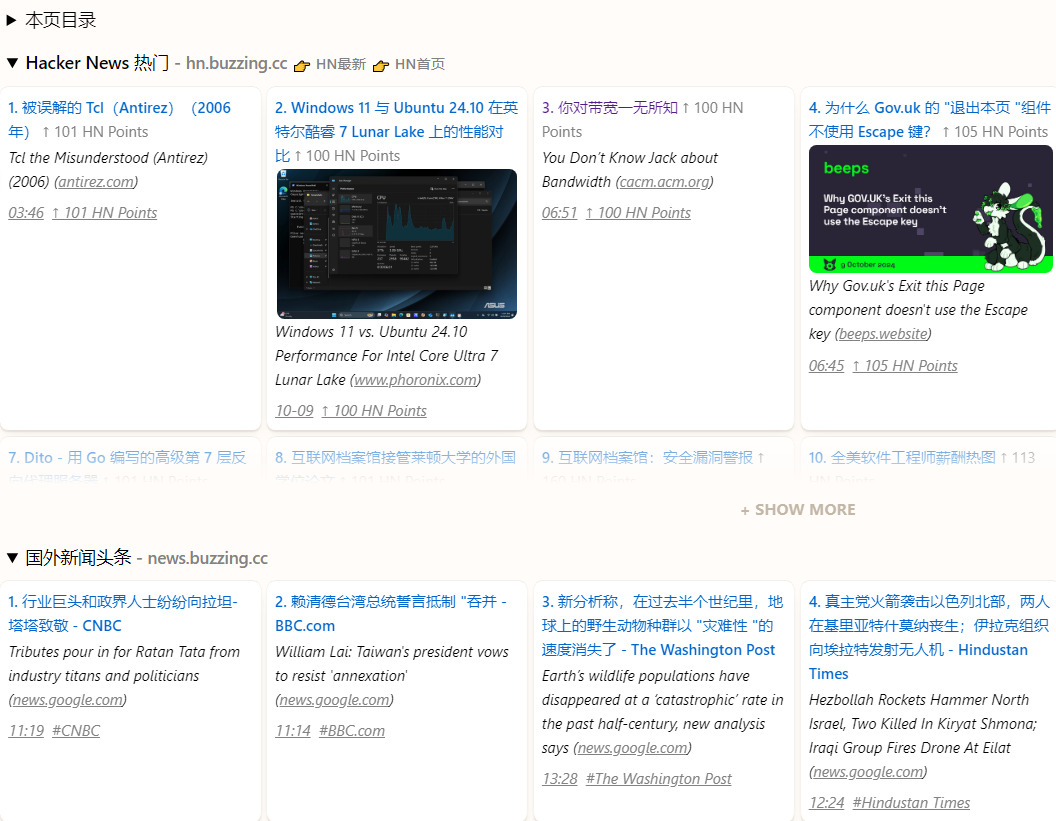Click the 13:28 timestamp link

[x=560, y=779]
